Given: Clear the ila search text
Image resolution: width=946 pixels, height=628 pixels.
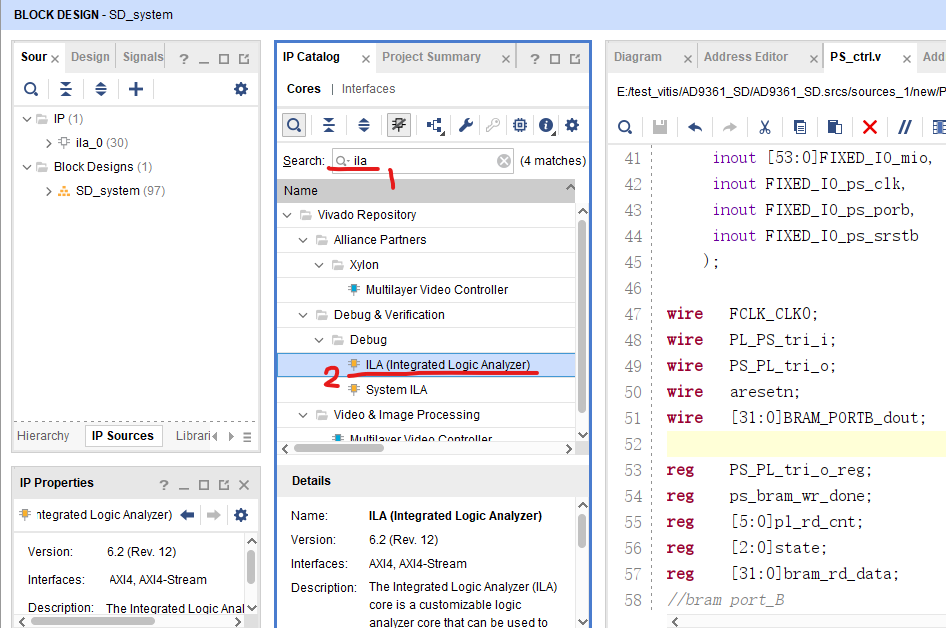Looking at the screenshot, I should 504,161.
